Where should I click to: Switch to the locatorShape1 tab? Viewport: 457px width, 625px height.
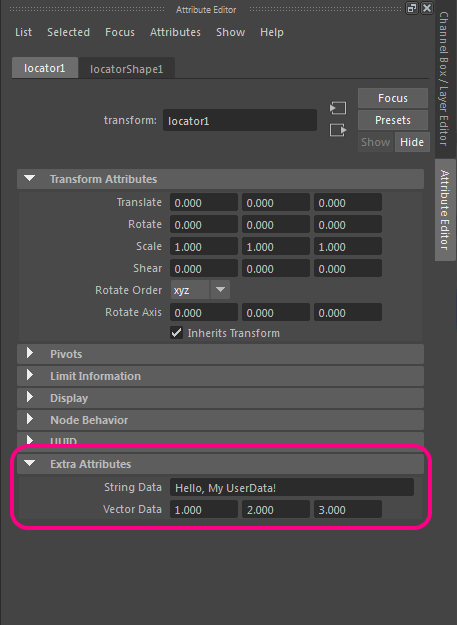(127, 68)
